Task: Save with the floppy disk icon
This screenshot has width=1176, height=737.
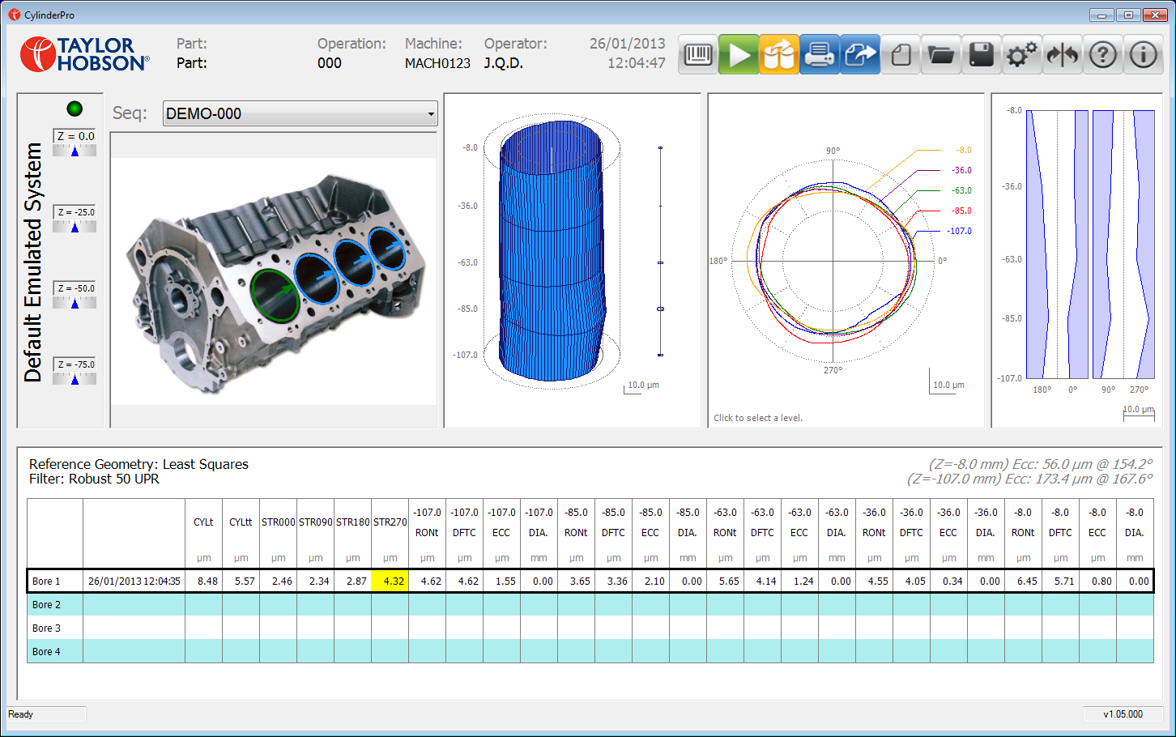Action: (982, 55)
